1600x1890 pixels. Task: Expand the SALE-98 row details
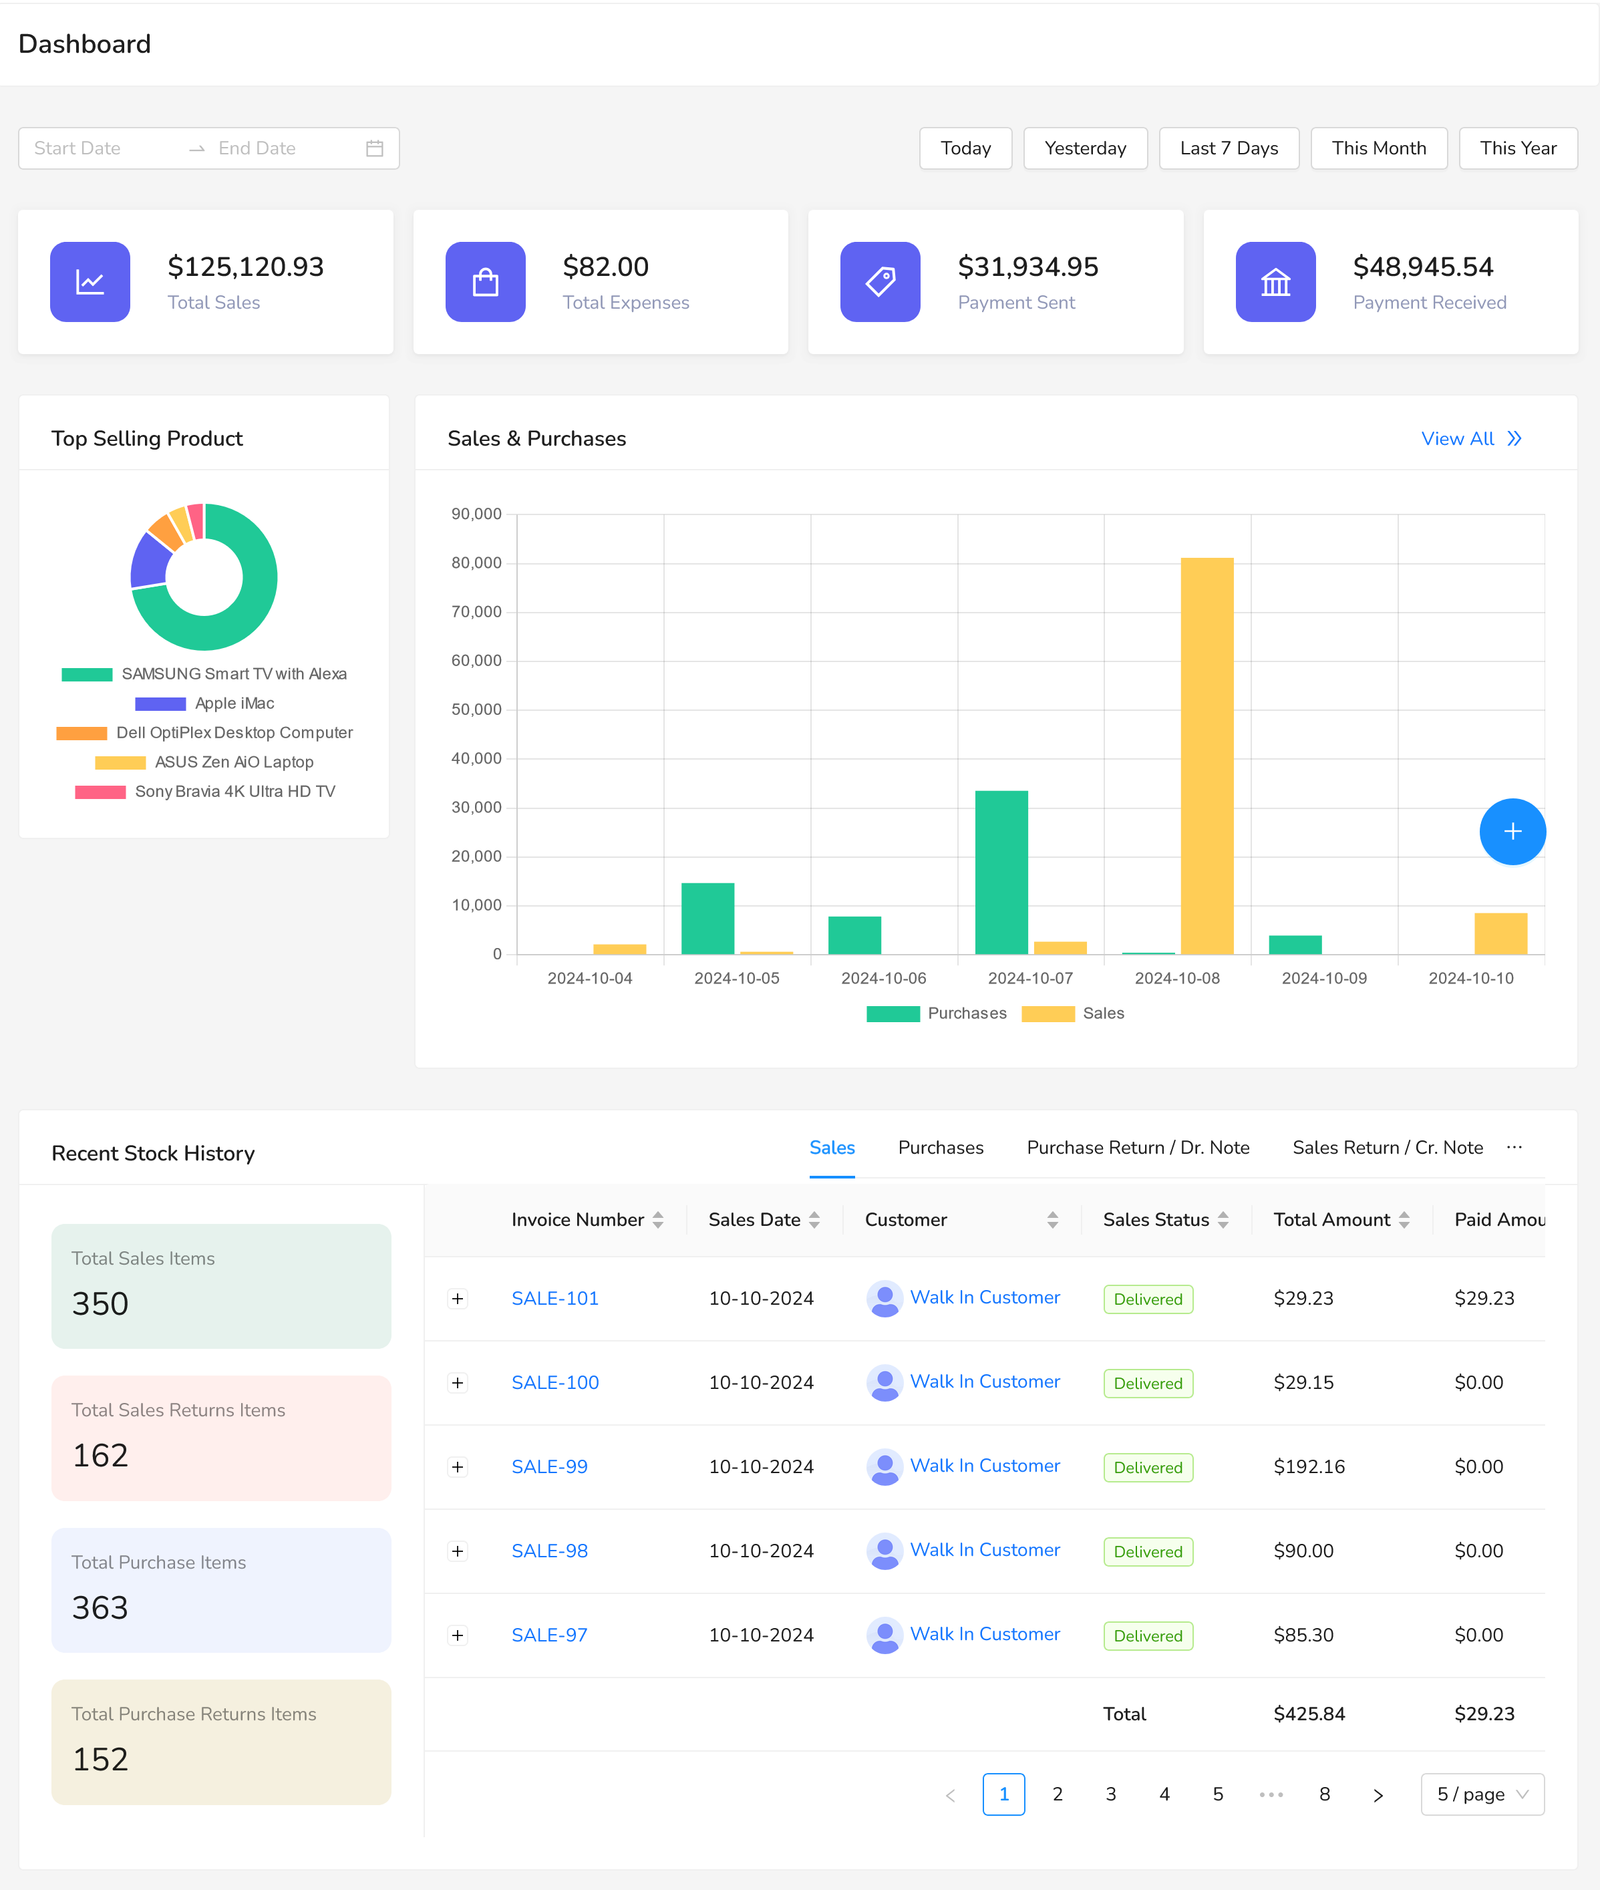pos(458,1551)
